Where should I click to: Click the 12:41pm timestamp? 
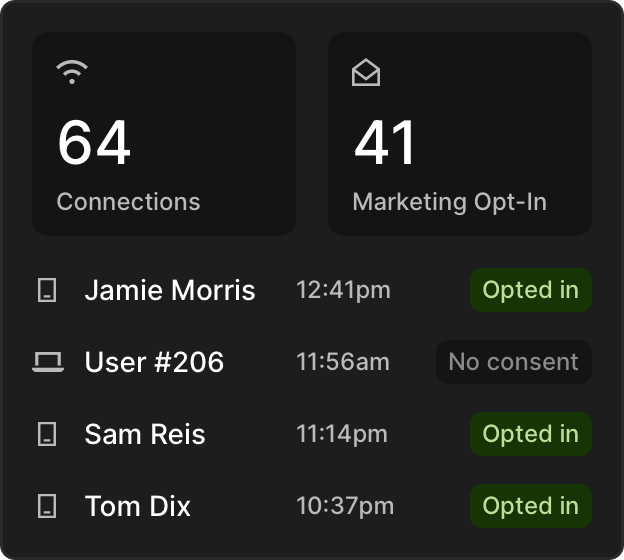[343, 290]
